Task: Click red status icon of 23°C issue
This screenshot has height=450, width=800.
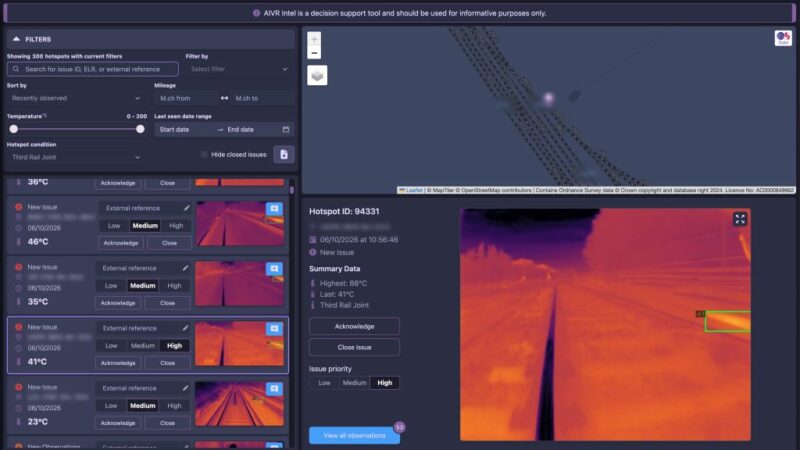Action: coord(18,387)
